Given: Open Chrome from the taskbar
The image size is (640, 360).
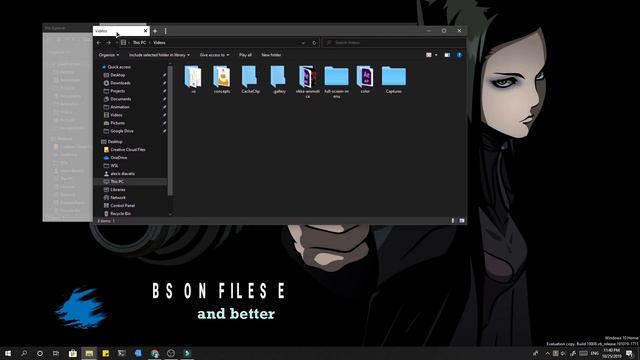Looking at the screenshot, I should 155,353.
